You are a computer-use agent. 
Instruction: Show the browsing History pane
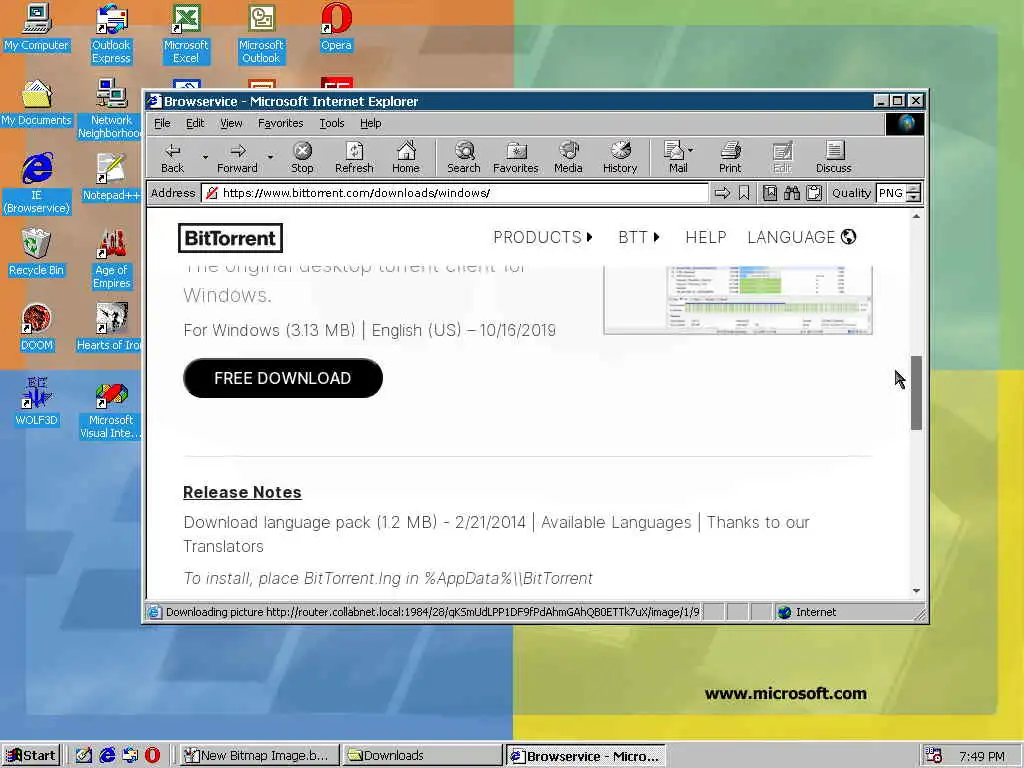(x=620, y=157)
